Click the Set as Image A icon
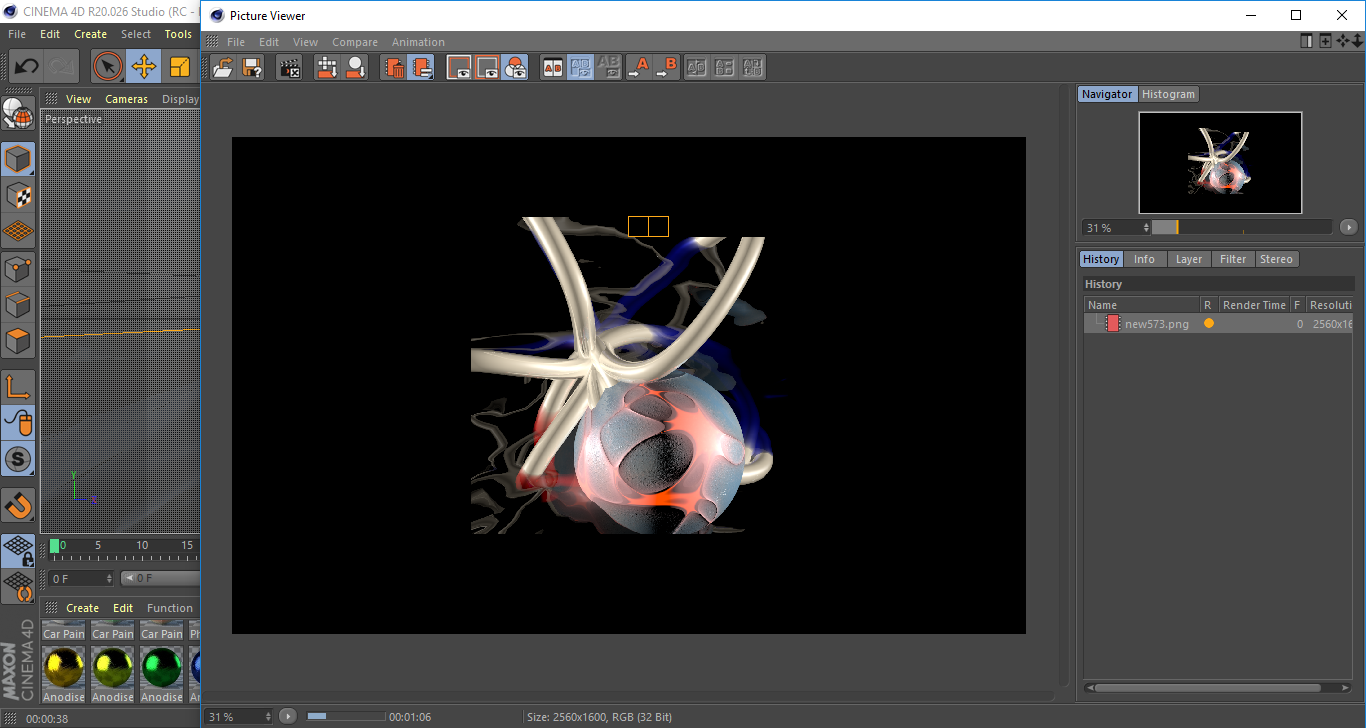1366x728 pixels. 640,67
